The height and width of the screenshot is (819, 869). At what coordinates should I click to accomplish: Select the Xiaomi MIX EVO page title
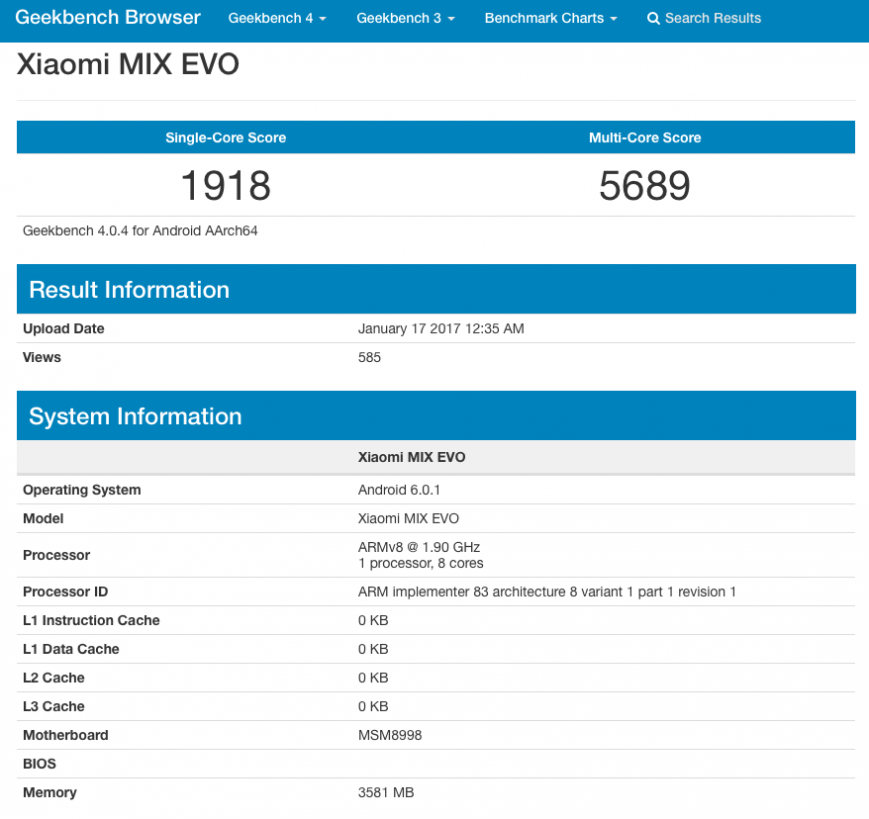[128, 64]
